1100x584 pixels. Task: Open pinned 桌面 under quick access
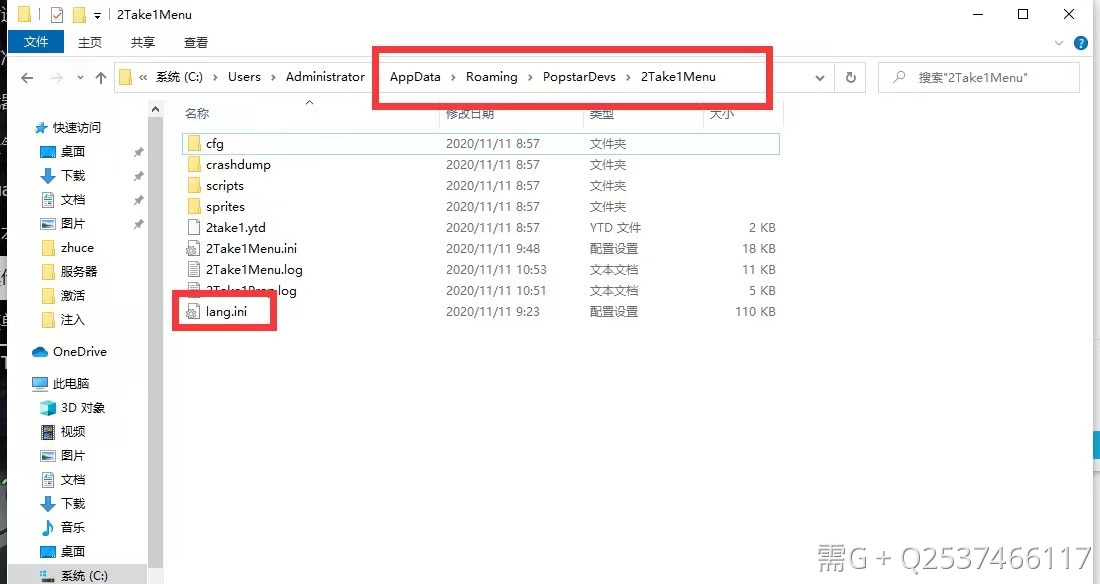pyautogui.click(x=73, y=152)
